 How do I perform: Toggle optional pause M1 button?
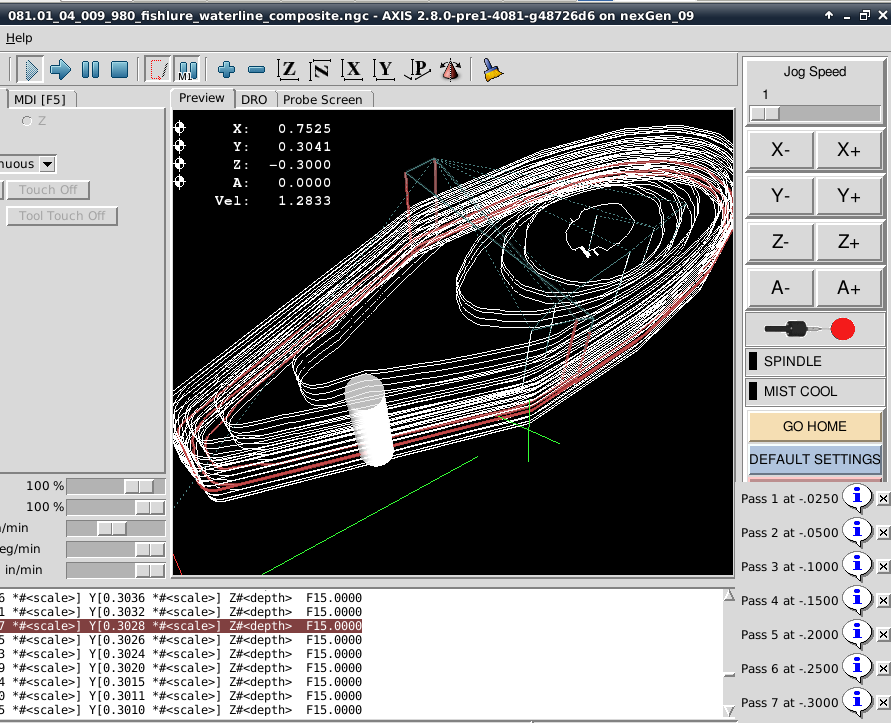187,69
